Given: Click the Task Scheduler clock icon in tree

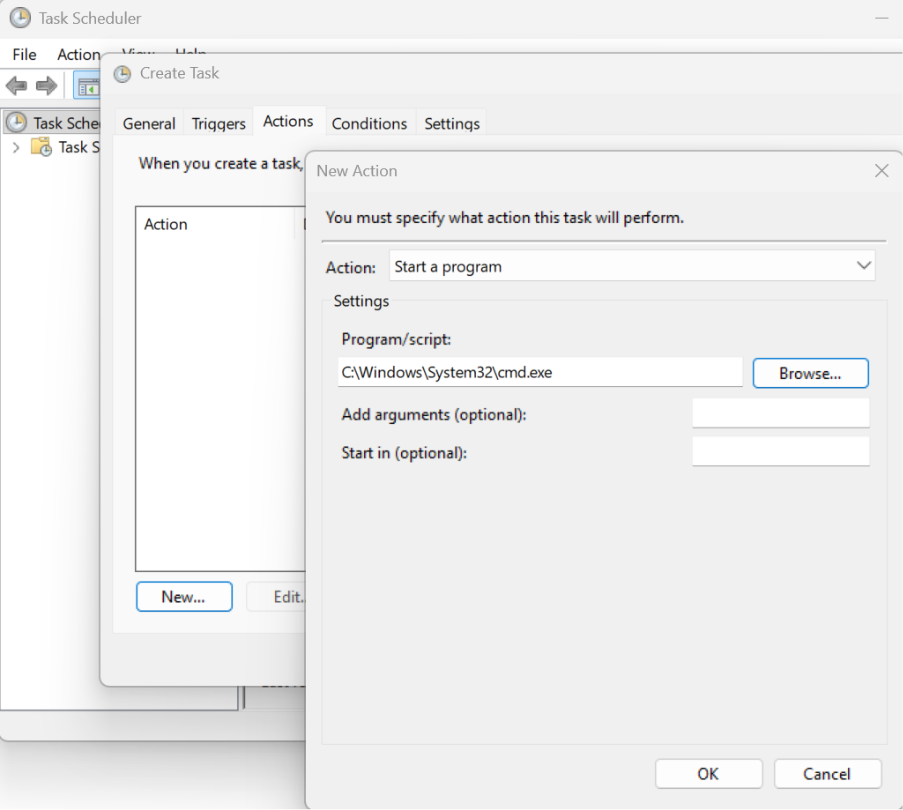Looking at the screenshot, I should point(16,122).
